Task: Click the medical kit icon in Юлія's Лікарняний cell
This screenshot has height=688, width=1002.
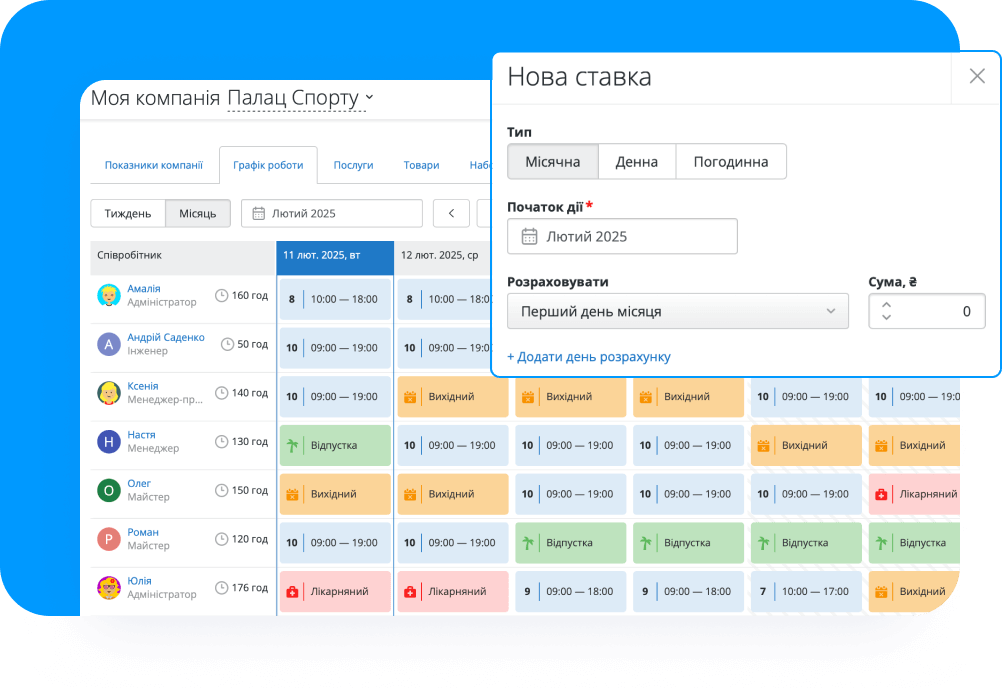Action: (x=292, y=592)
